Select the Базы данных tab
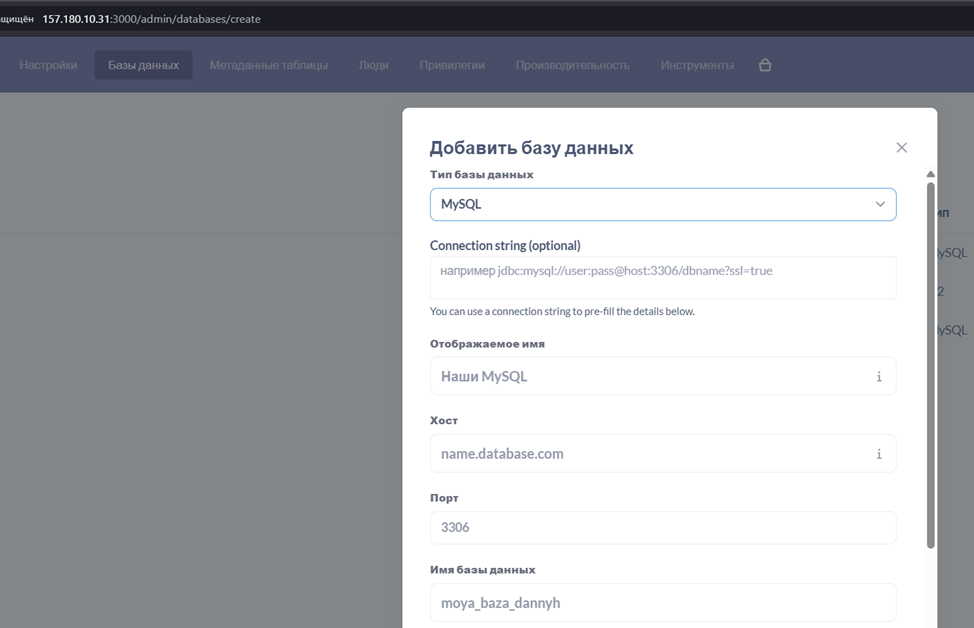 tap(143, 65)
